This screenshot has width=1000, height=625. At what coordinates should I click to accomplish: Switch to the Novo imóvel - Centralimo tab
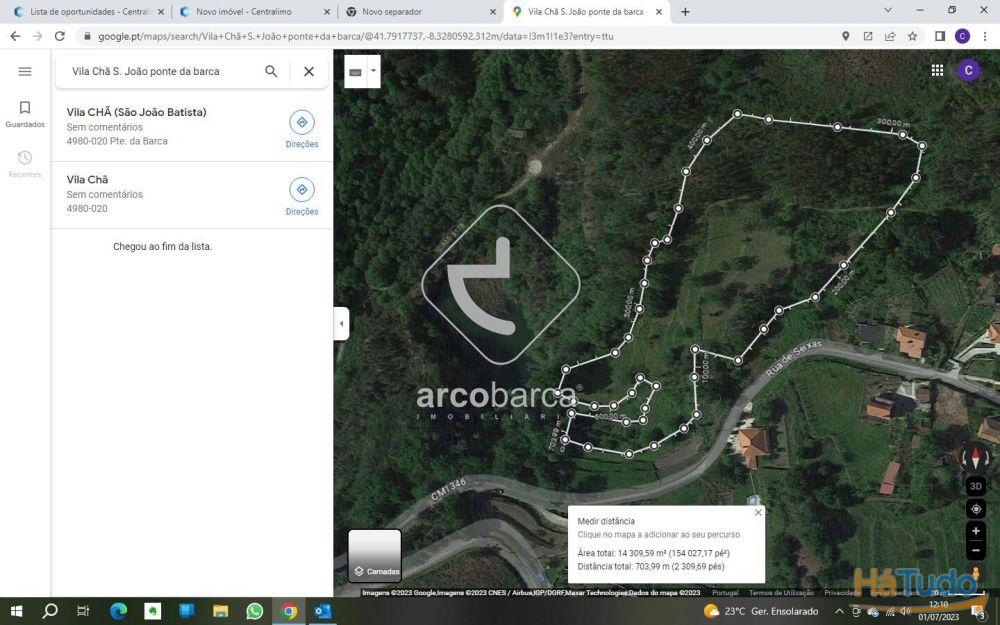(x=245, y=11)
